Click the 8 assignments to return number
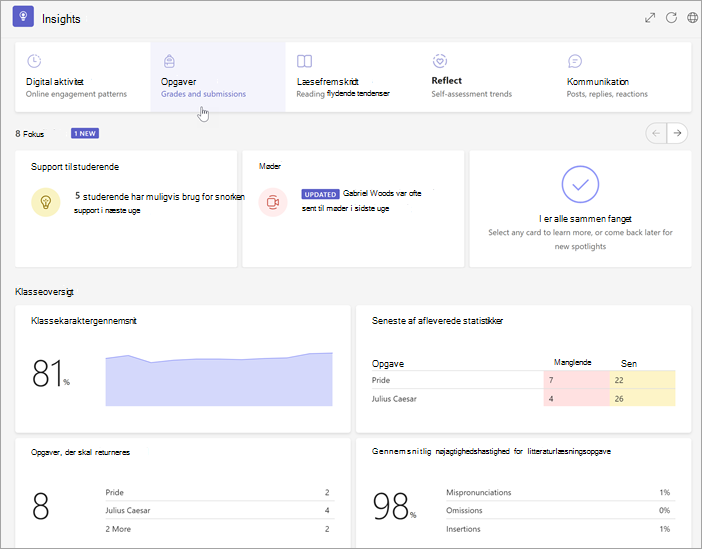Screen dimensions: 702x549 click(x=40, y=506)
